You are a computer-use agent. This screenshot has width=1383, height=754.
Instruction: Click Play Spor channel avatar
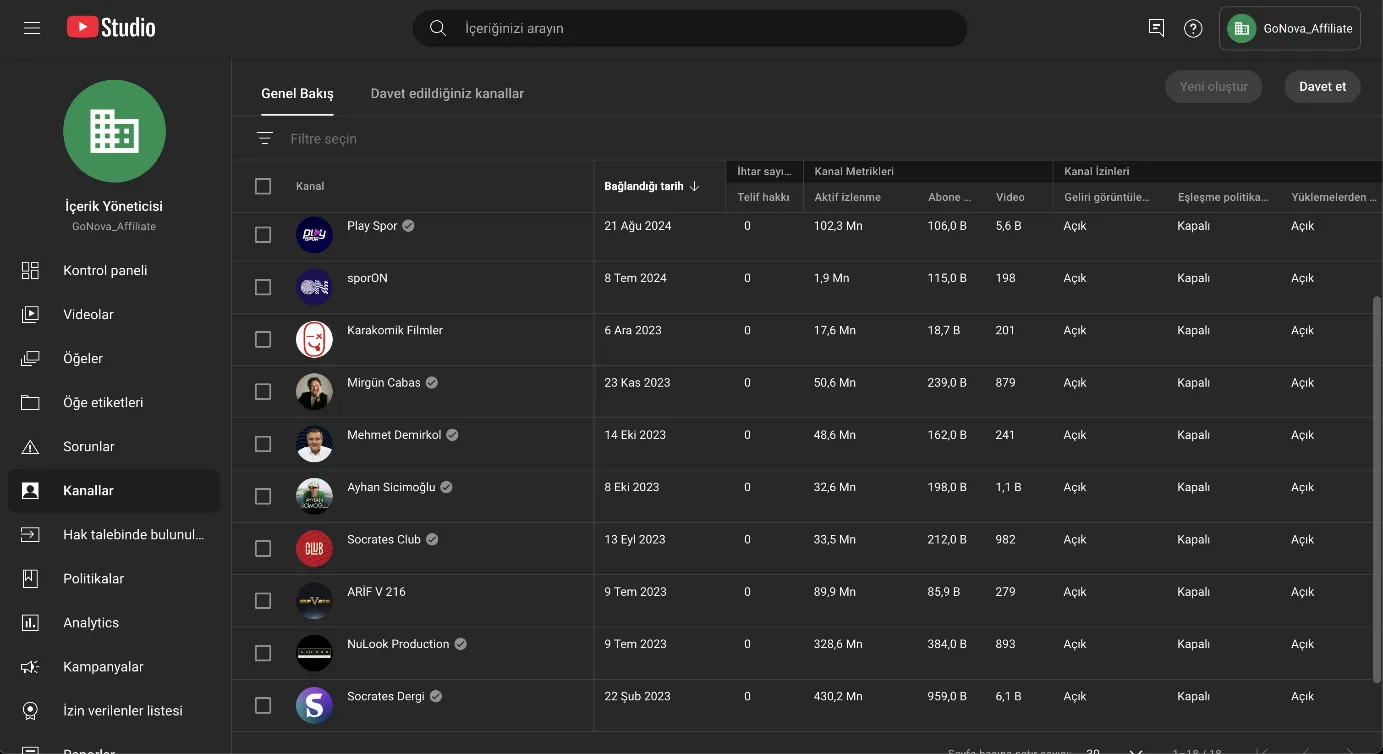coord(314,235)
